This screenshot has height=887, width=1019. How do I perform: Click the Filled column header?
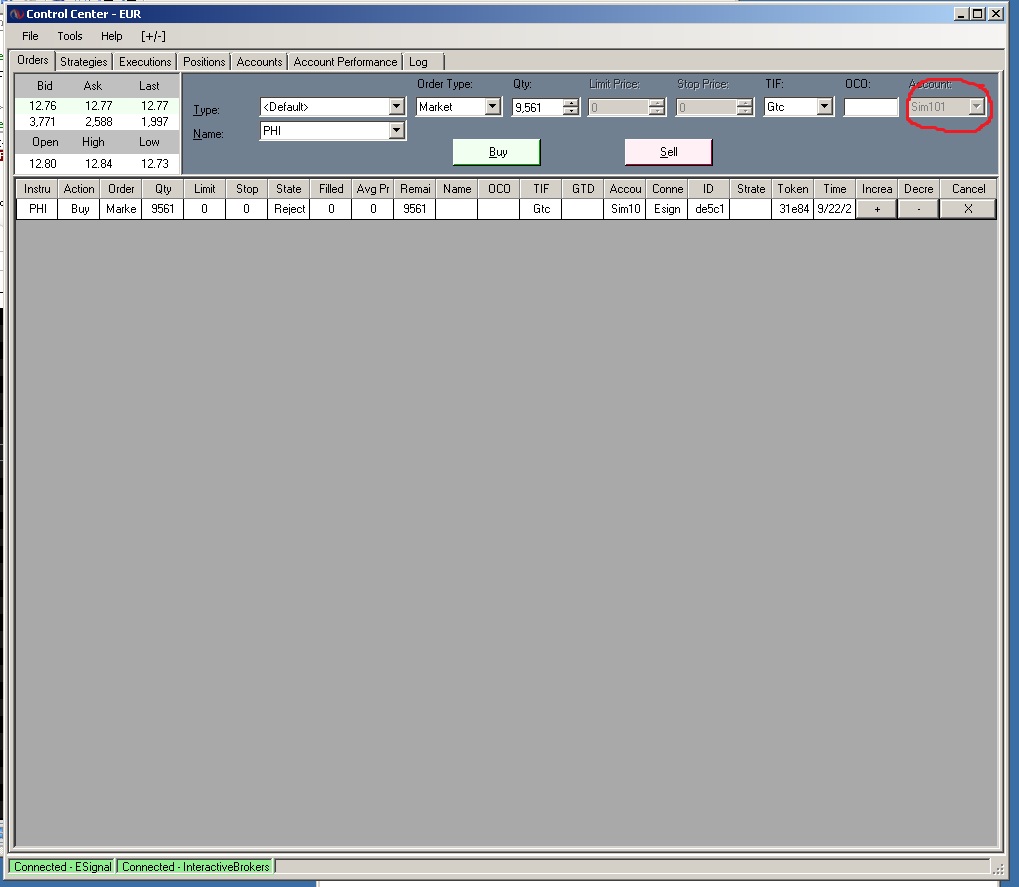pos(331,189)
